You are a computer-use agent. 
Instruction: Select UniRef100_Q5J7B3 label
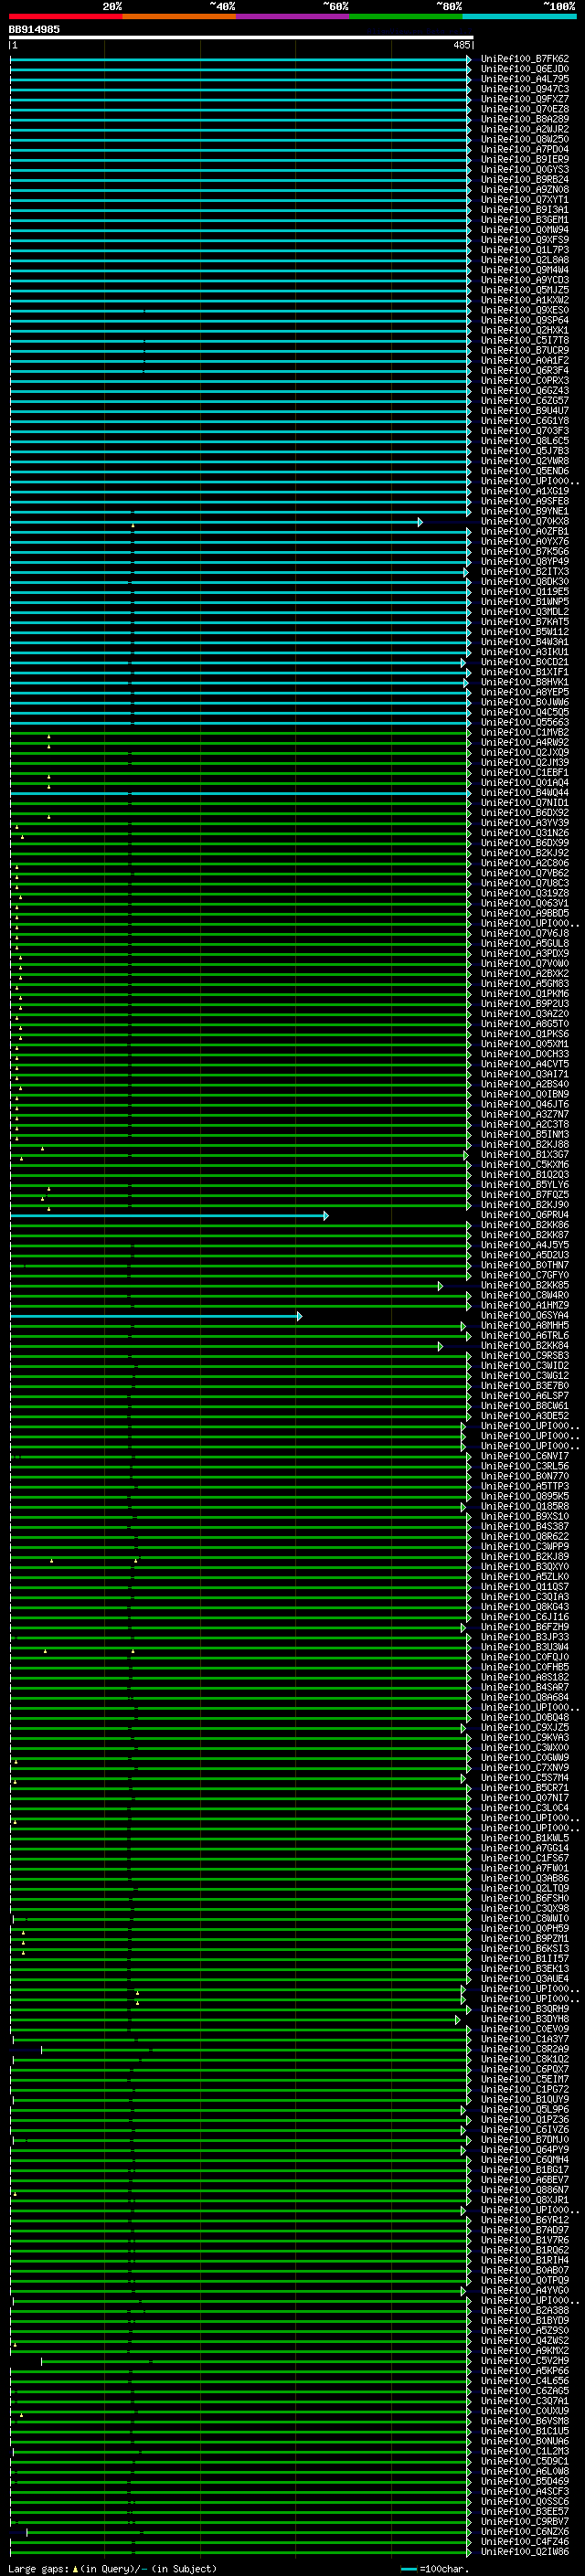pos(525,451)
